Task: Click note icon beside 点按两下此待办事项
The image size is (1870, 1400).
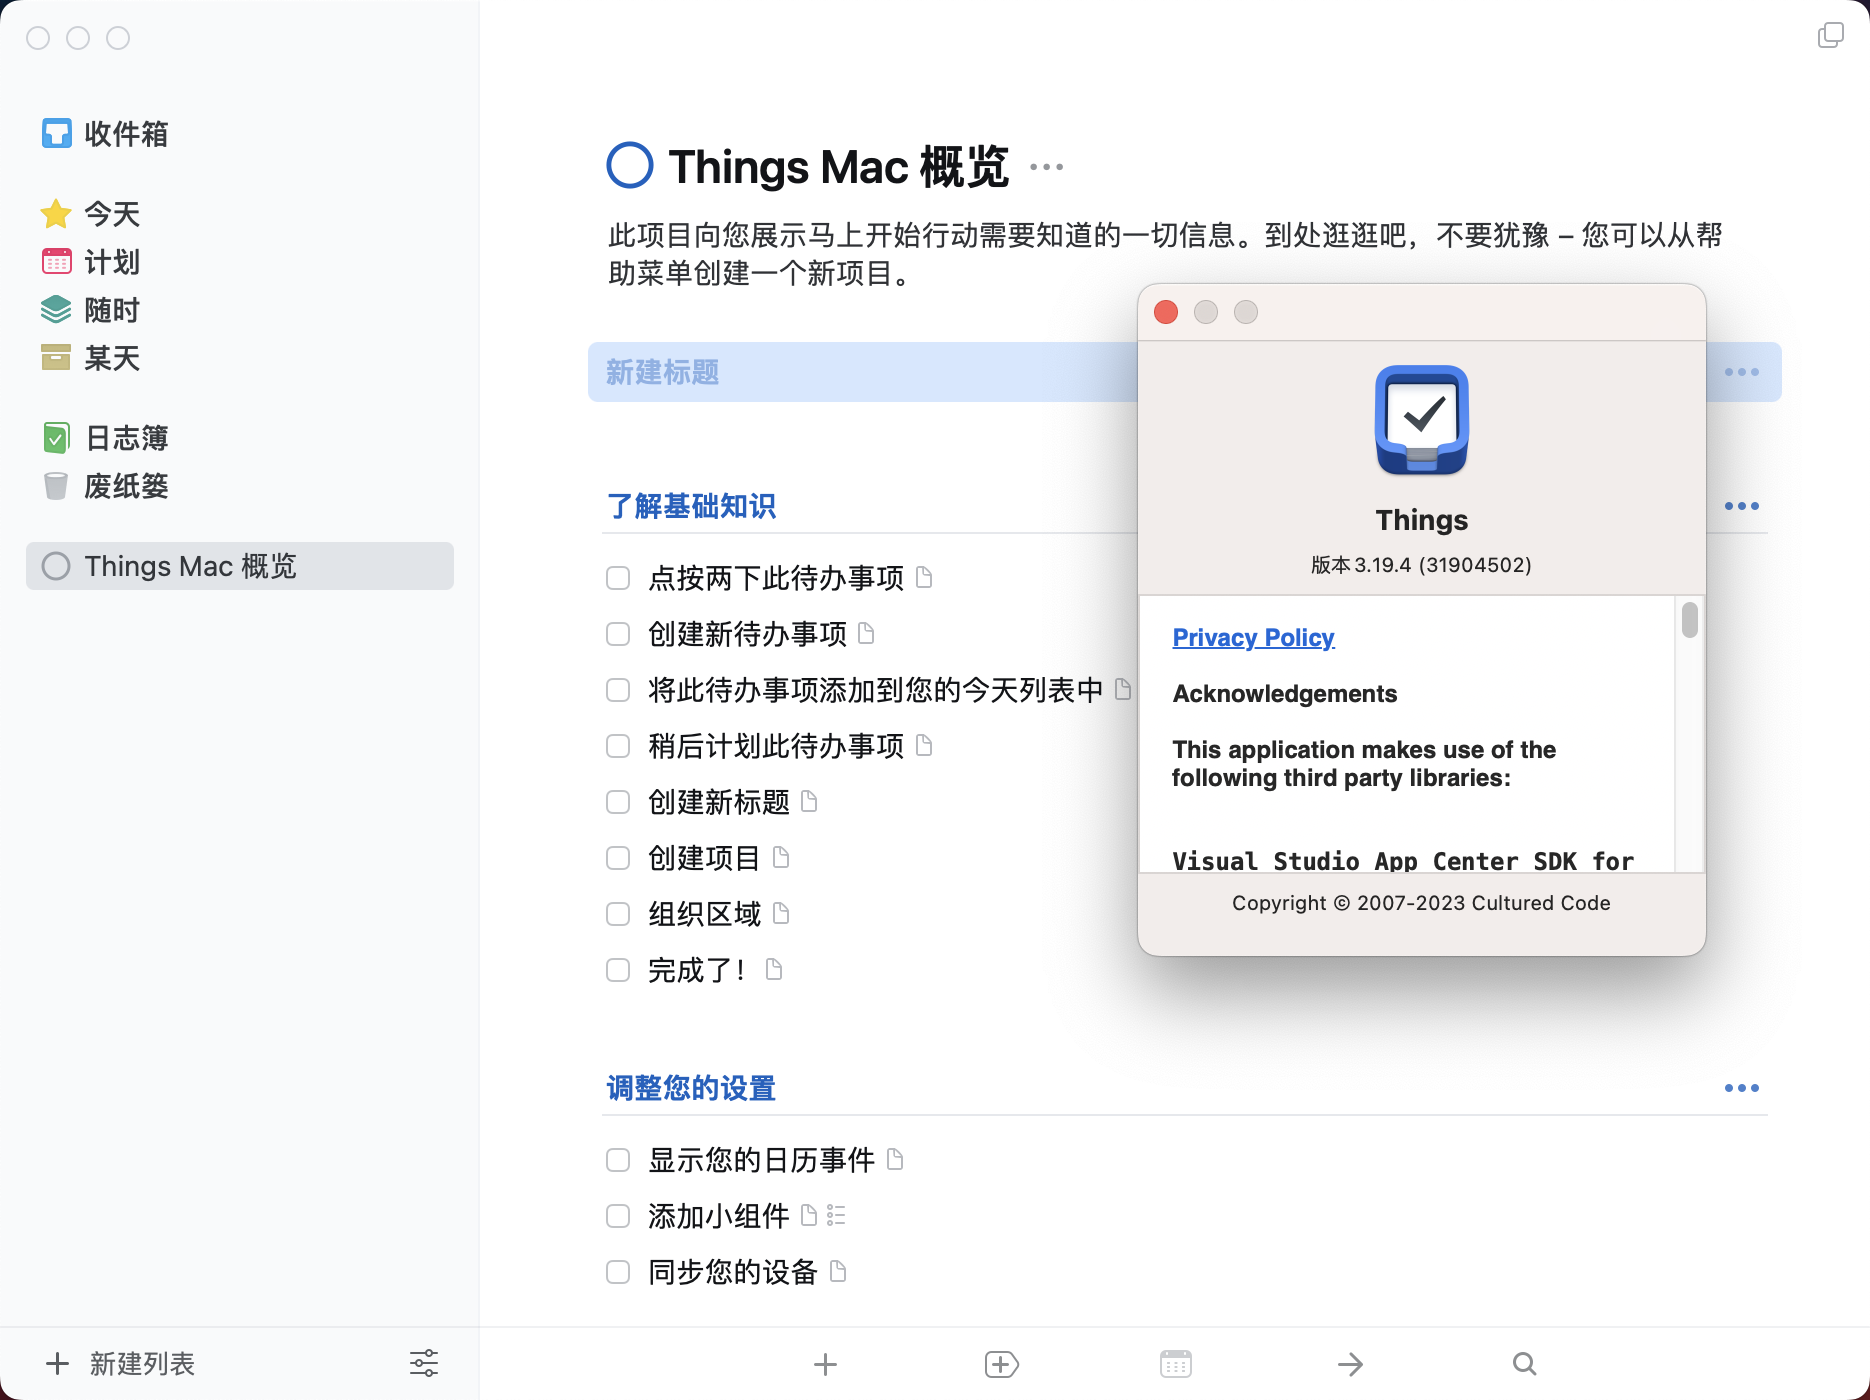Action: pyautogui.click(x=925, y=577)
